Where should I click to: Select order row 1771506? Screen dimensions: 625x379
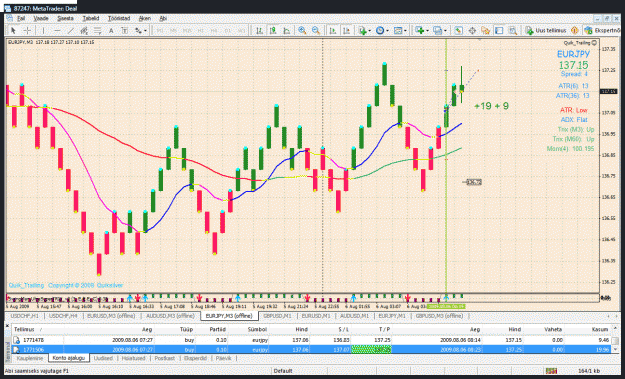311,350
